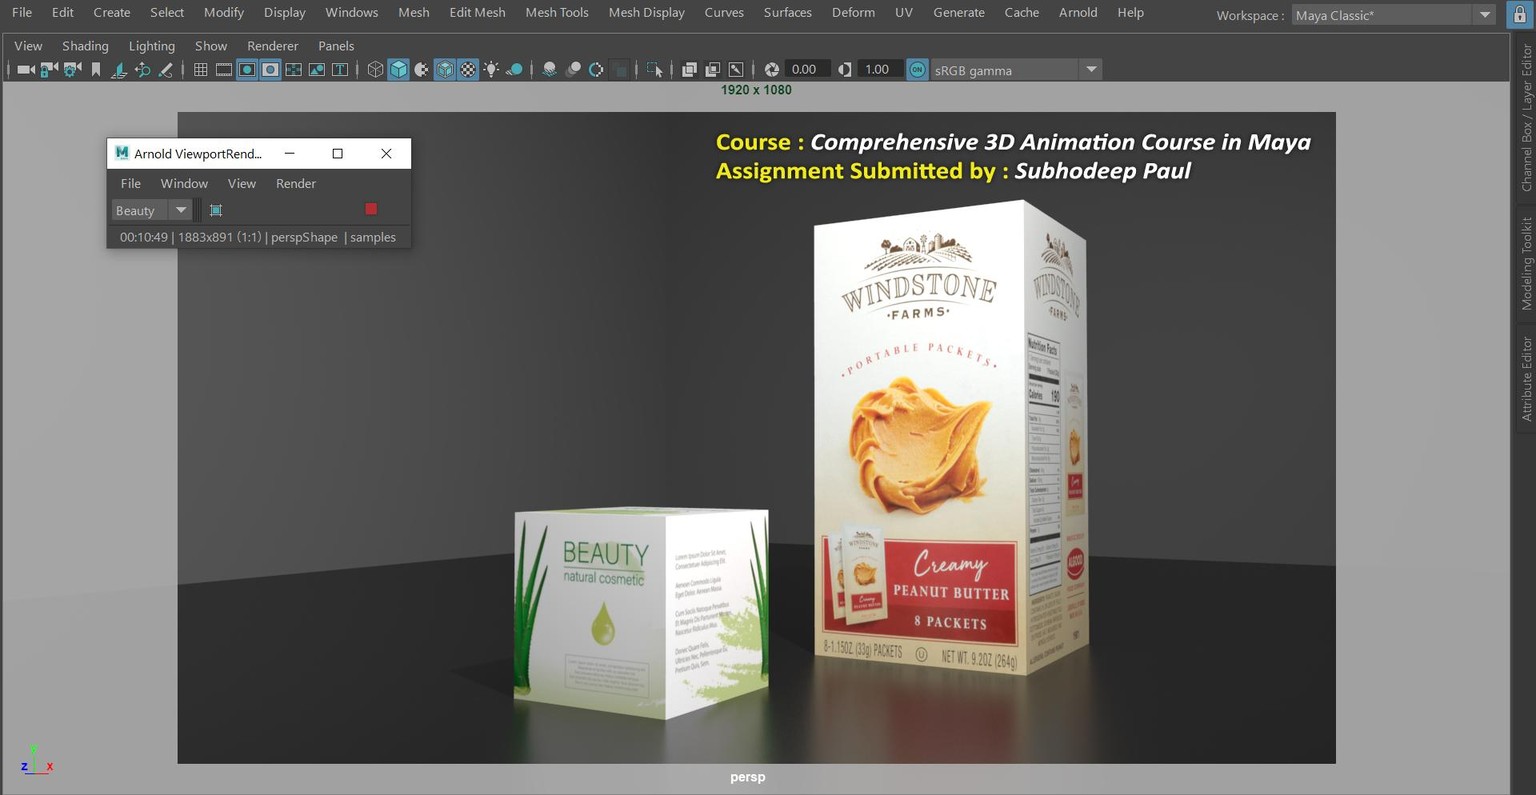Open the Mesh Tools menu
The image size is (1536, 795).
click(x=557, y=12)
